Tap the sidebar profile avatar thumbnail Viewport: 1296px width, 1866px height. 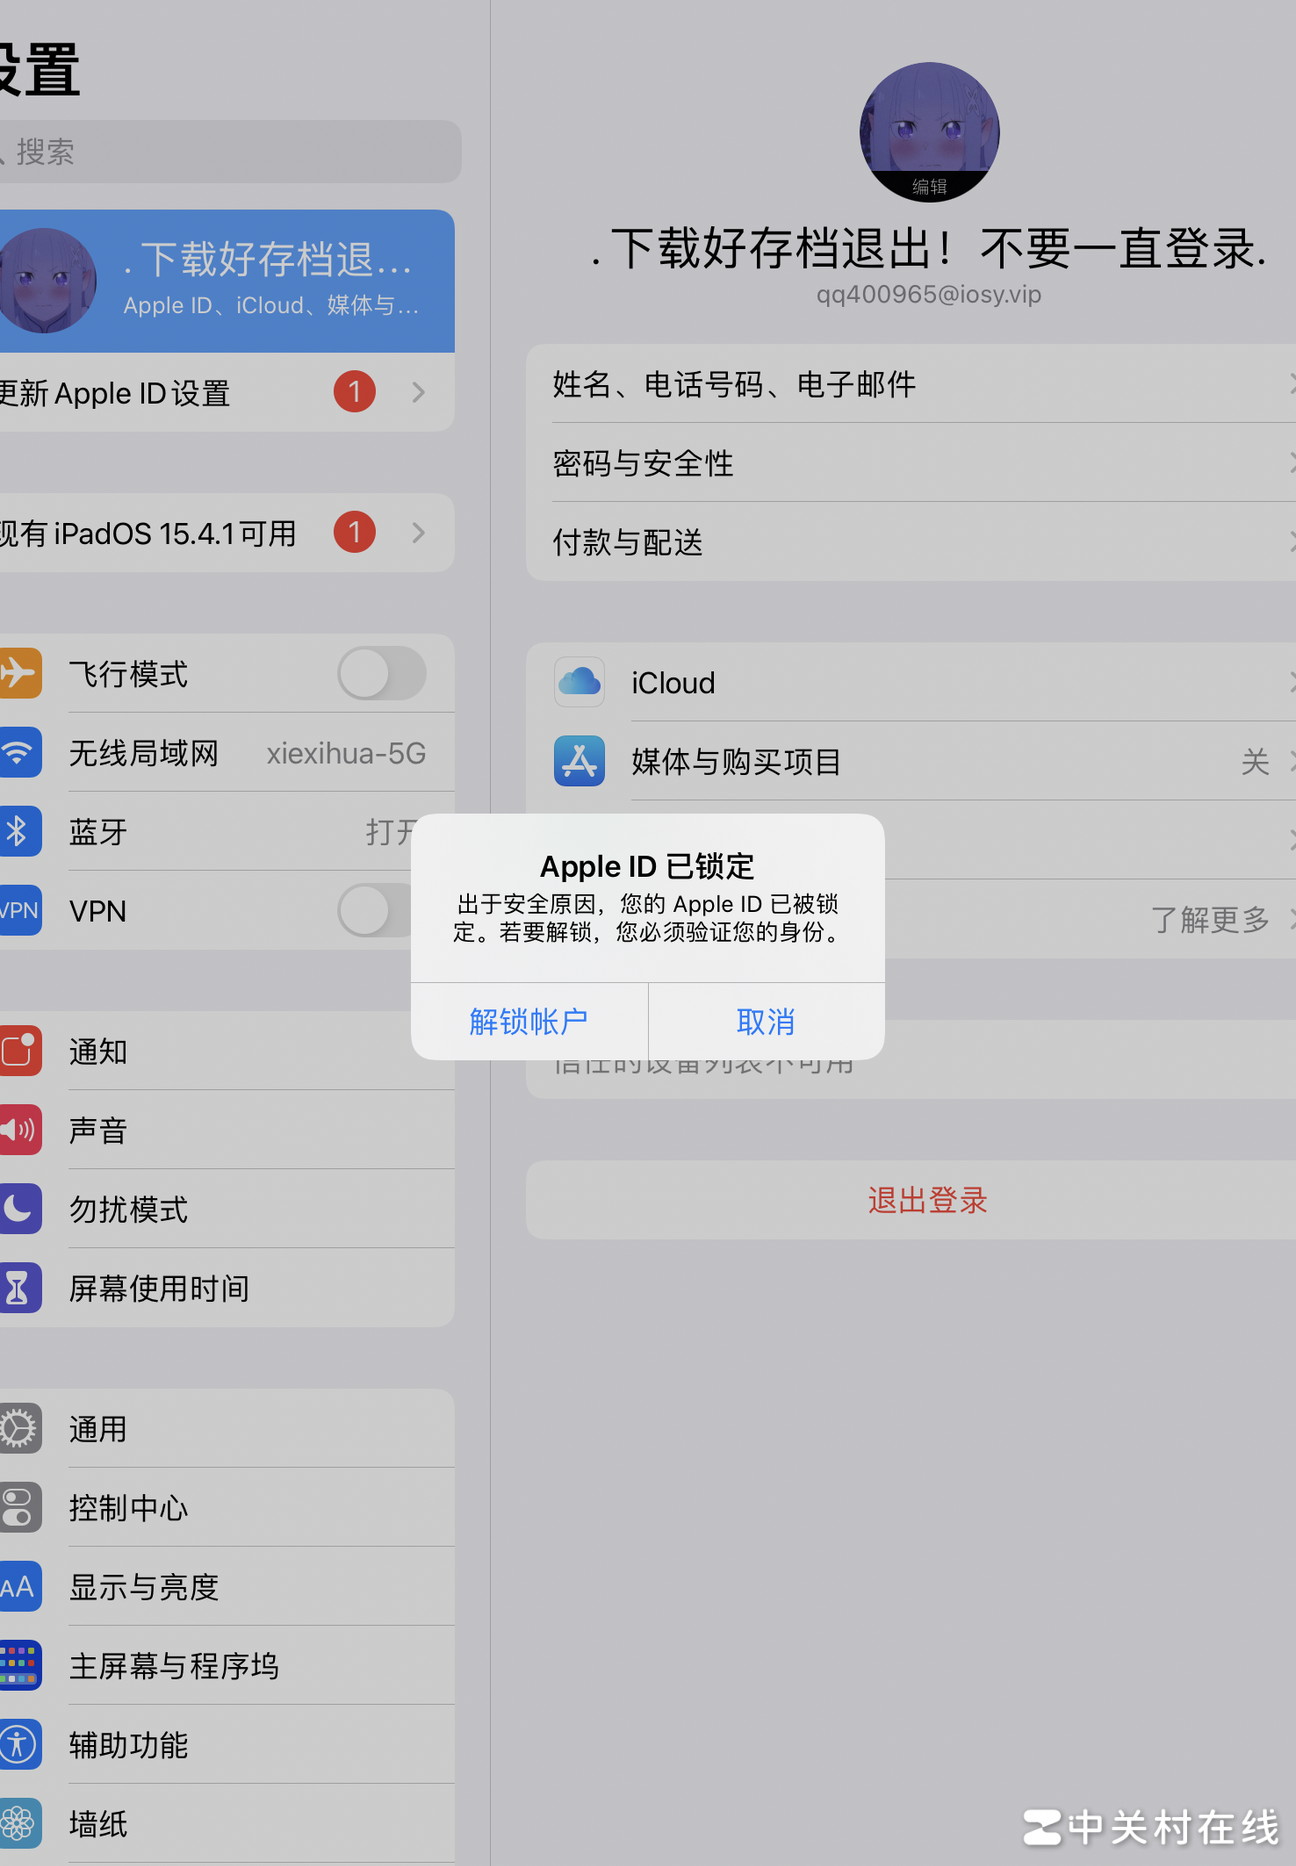tap(46, 280)
